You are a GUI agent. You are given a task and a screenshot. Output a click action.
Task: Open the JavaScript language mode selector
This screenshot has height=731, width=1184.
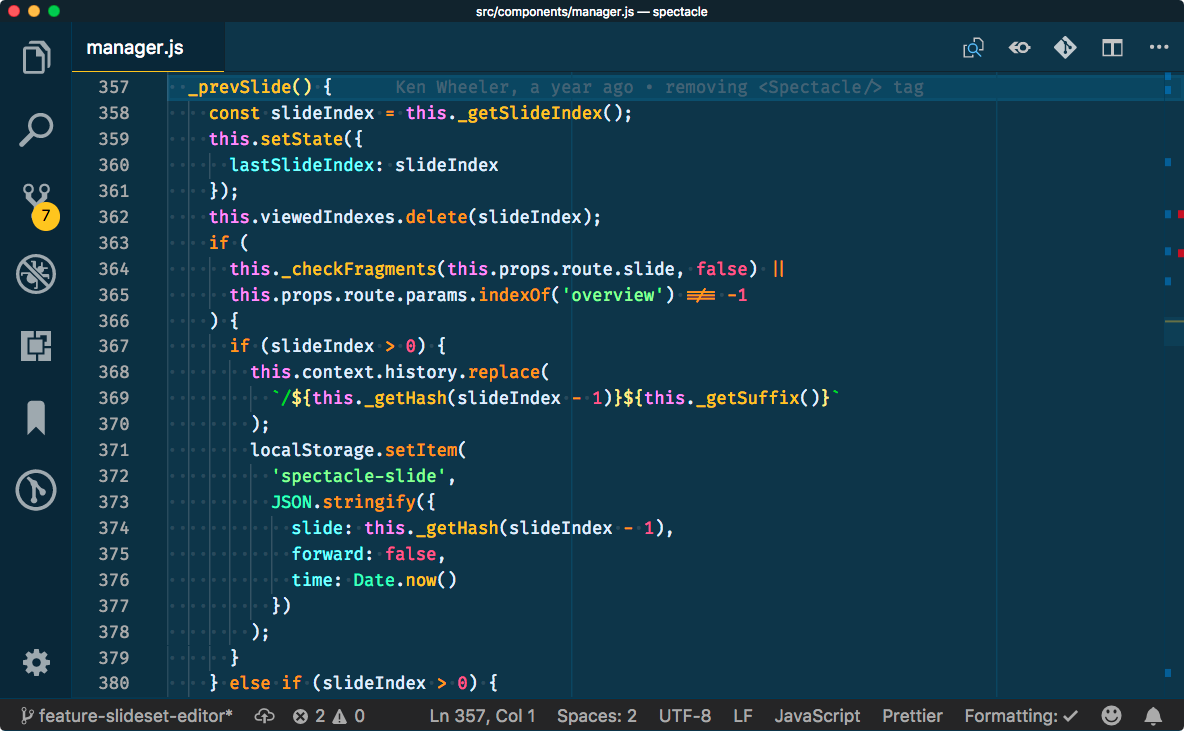817,716
